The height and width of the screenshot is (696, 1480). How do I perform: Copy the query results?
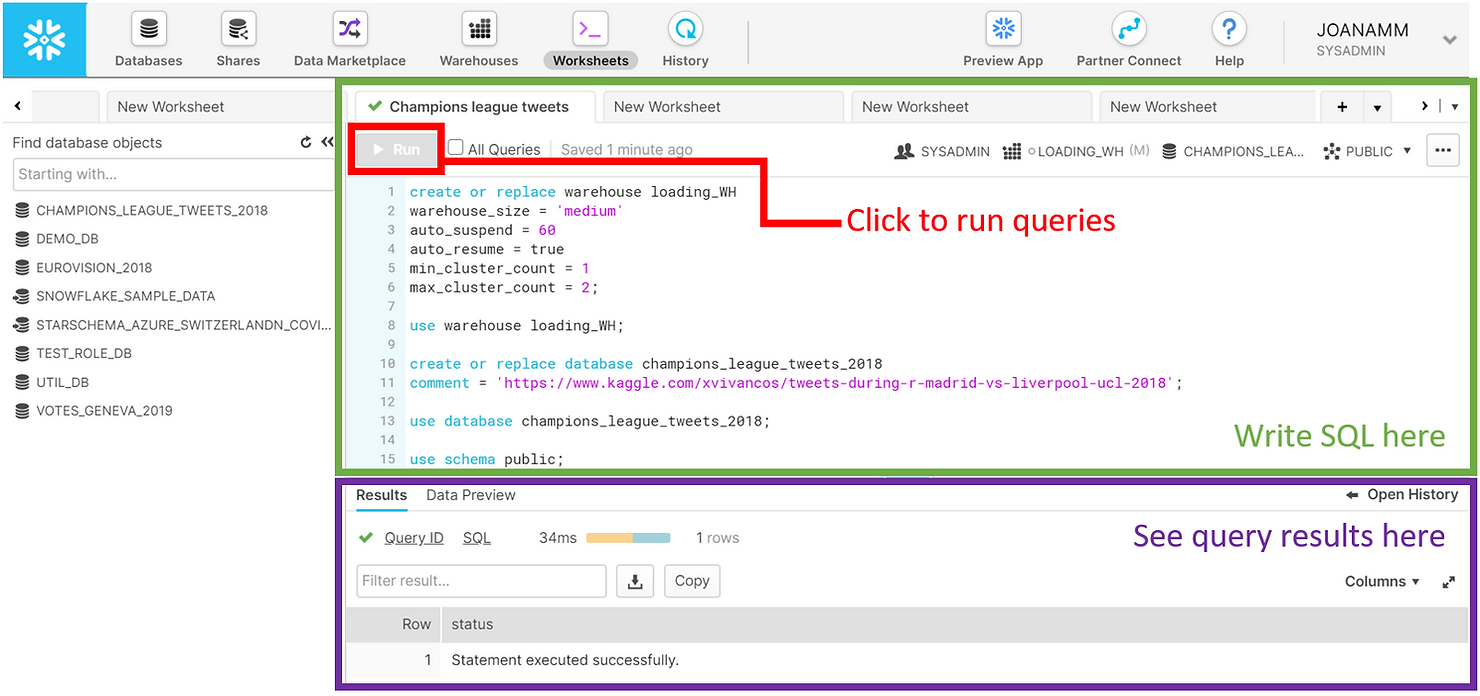pyautogui.click(x=692, y=581)
